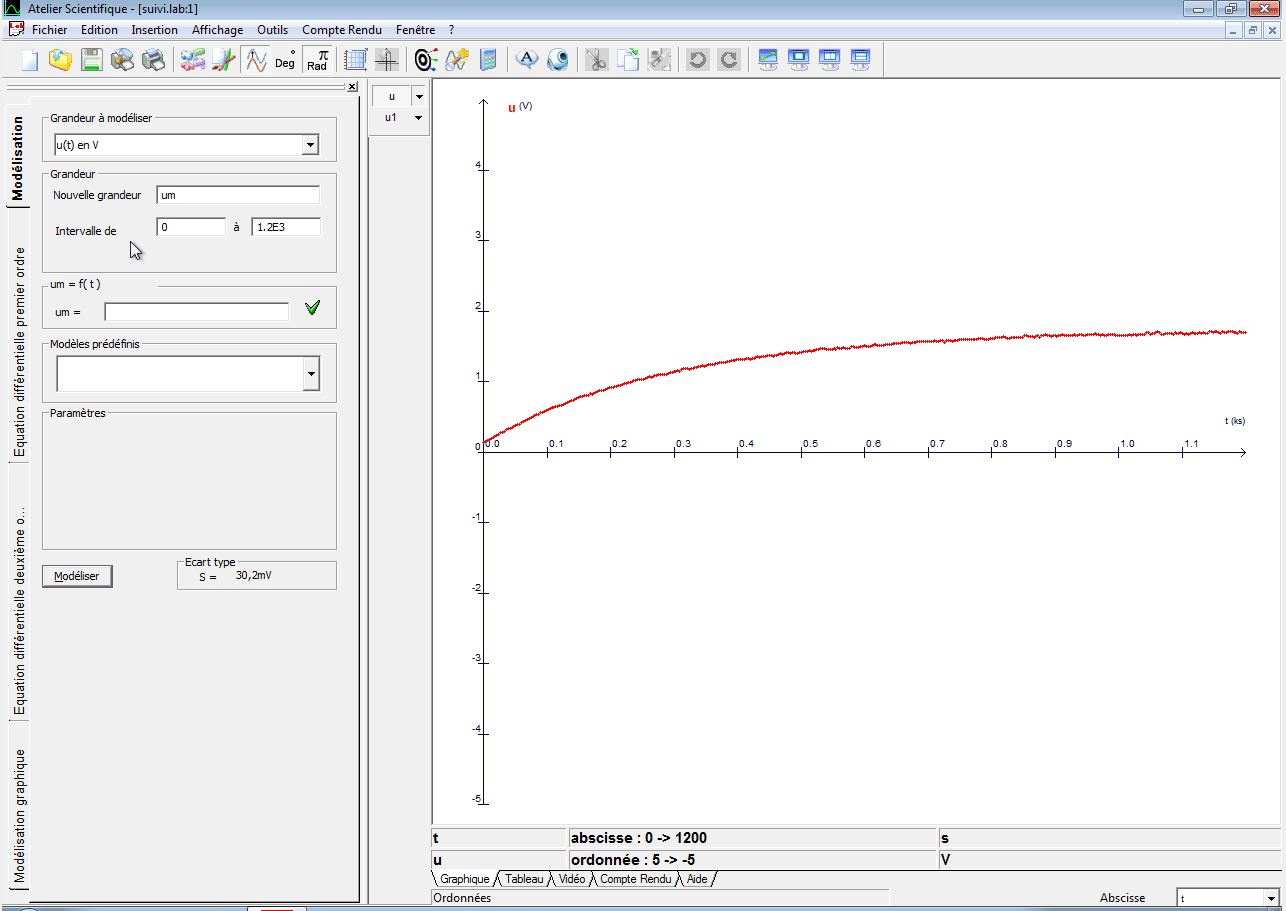This screenshot has height=911, width=1286.
Task: Click the greyed icon right of paste
Action: point(659,60)
